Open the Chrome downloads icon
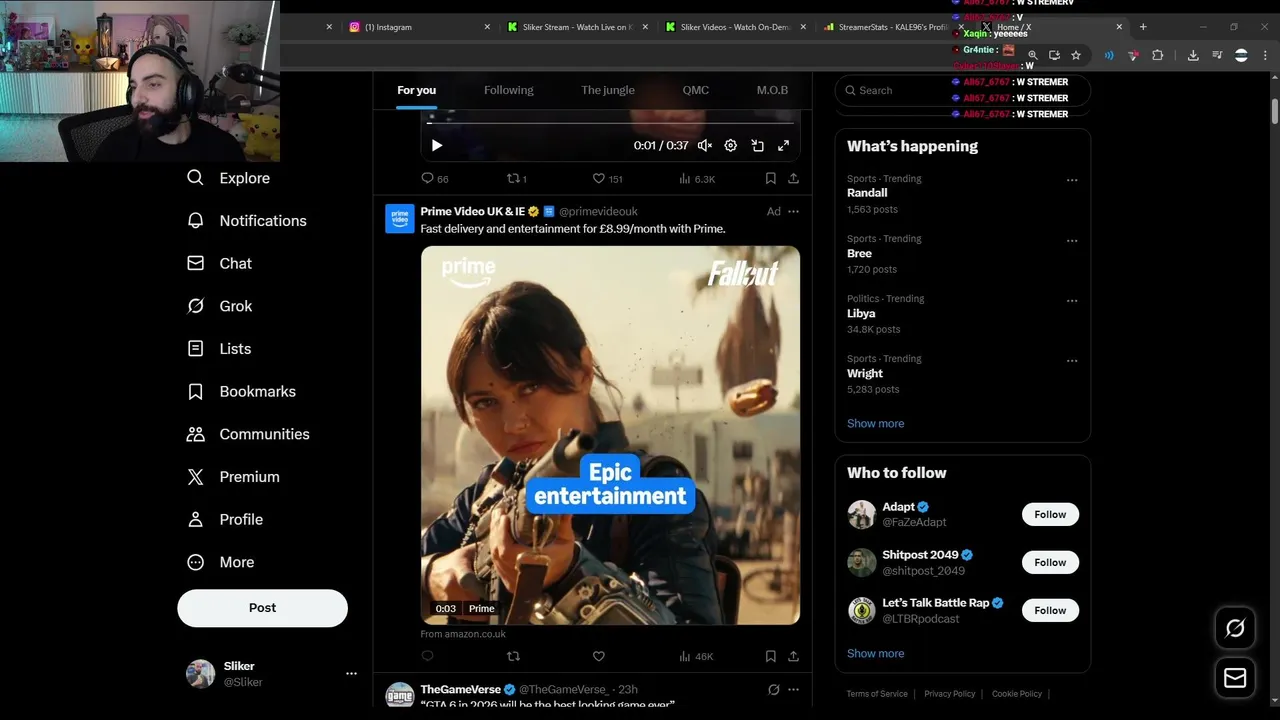 pyautogui.click(x=1193, y=56)
